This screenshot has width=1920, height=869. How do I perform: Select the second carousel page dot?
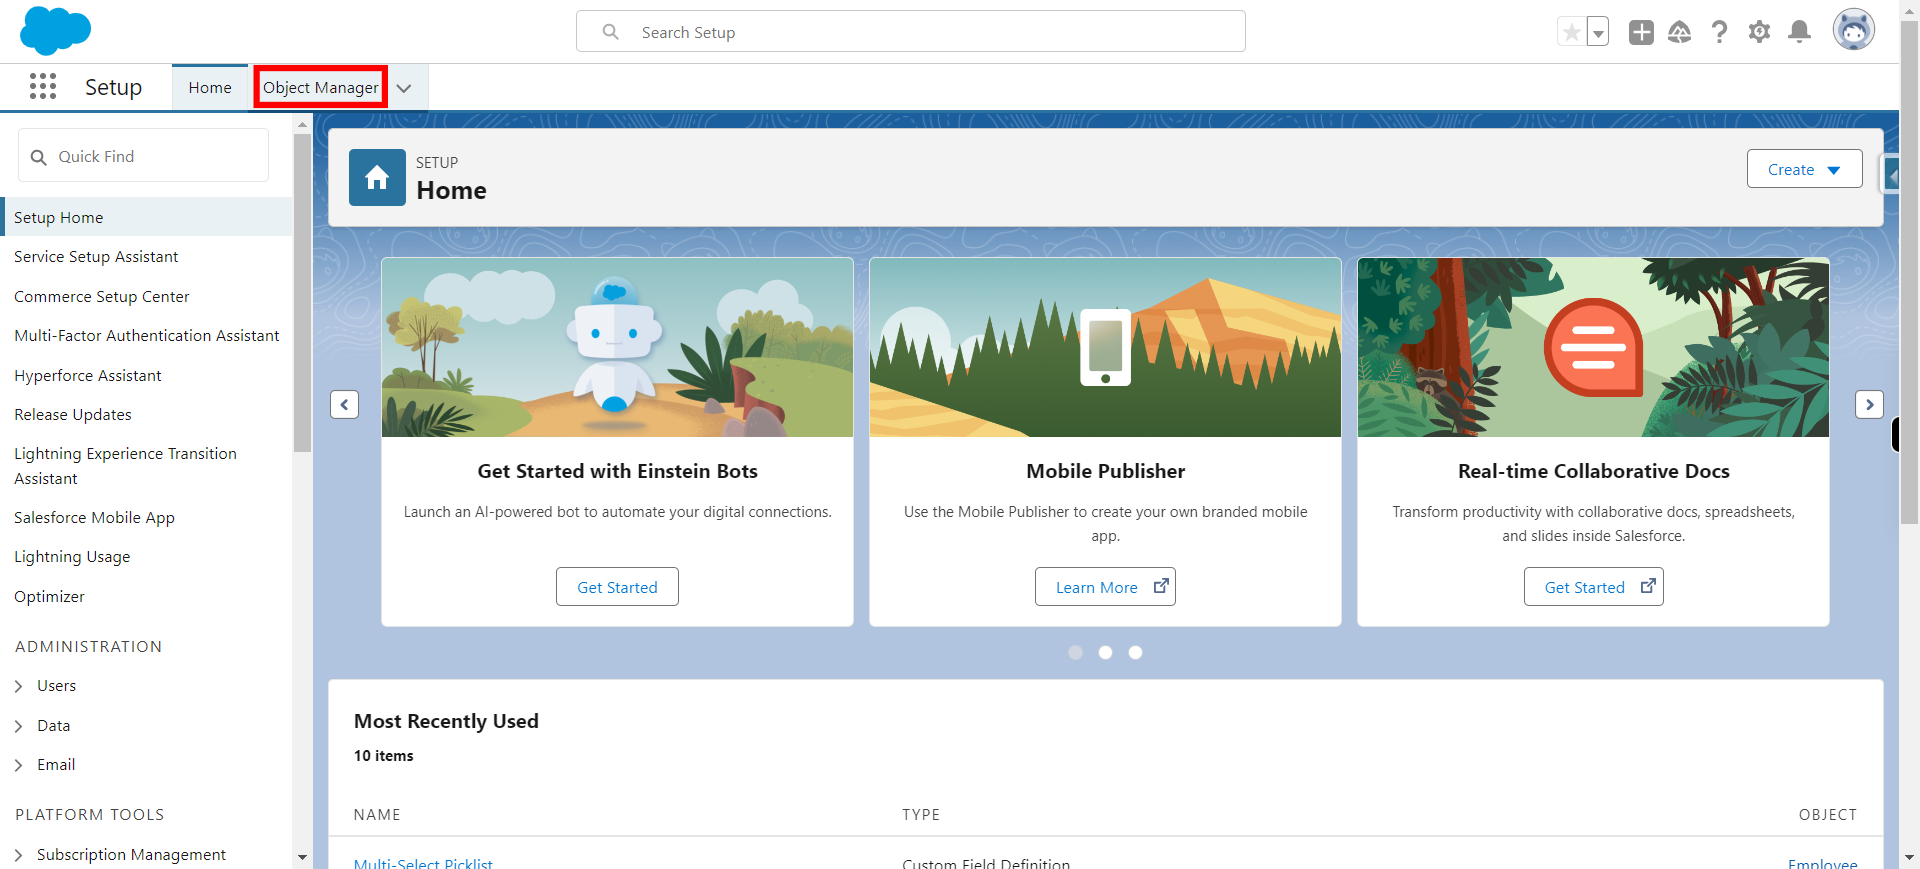tap(1105, 652)
